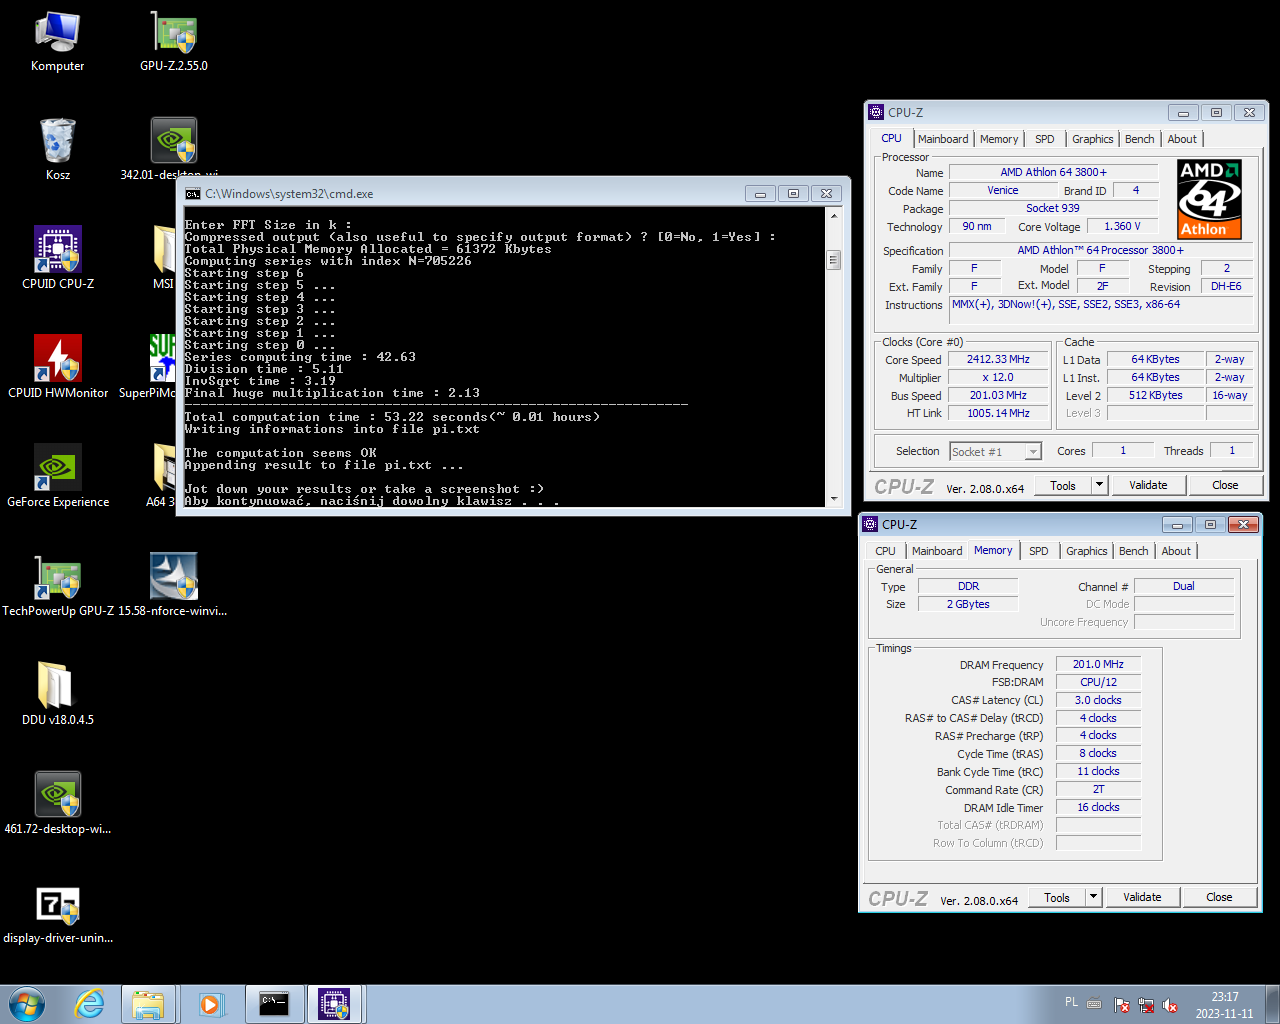Open the network tray icon
1280x1024 pixels.
pyautogui.click(x=1146, y=1006)
